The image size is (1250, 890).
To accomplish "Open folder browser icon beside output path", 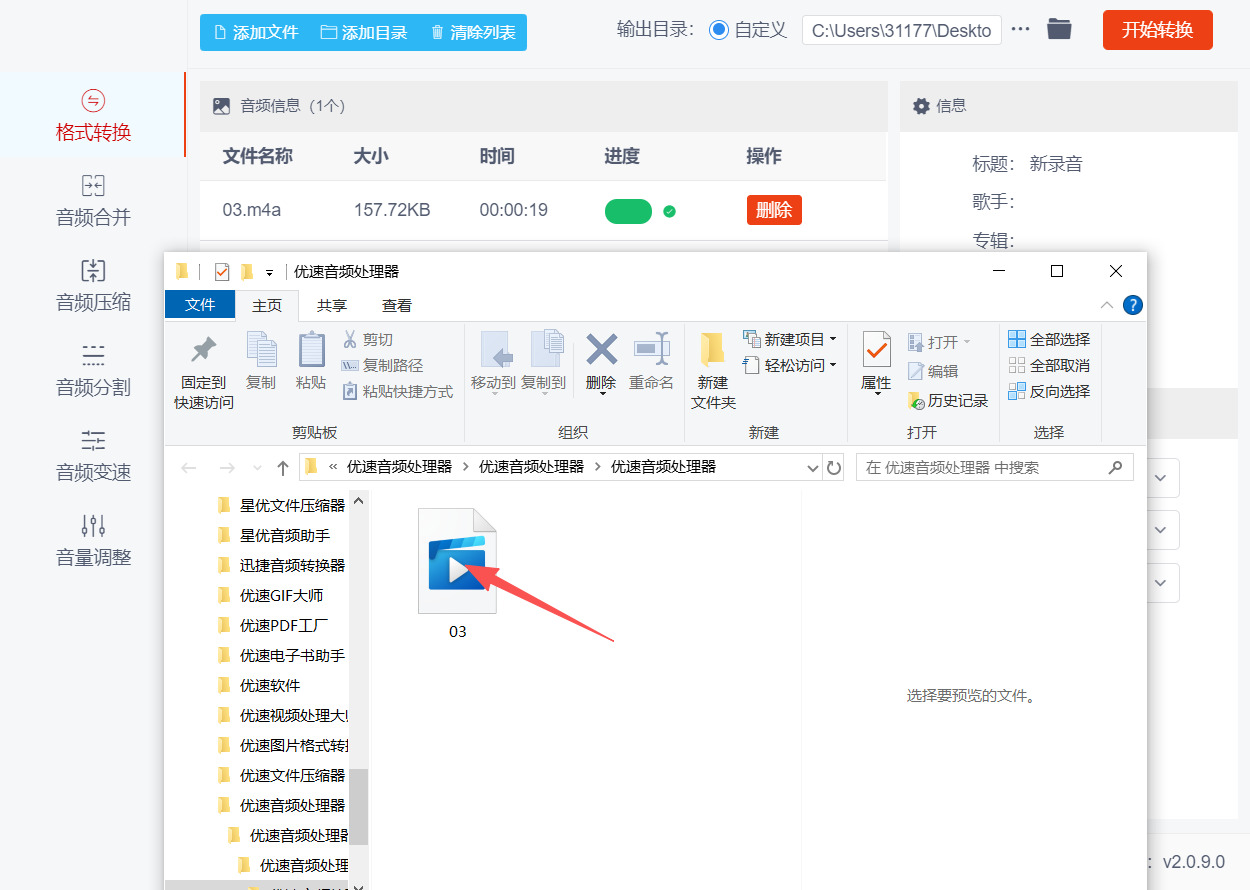I will (1058, 29).
